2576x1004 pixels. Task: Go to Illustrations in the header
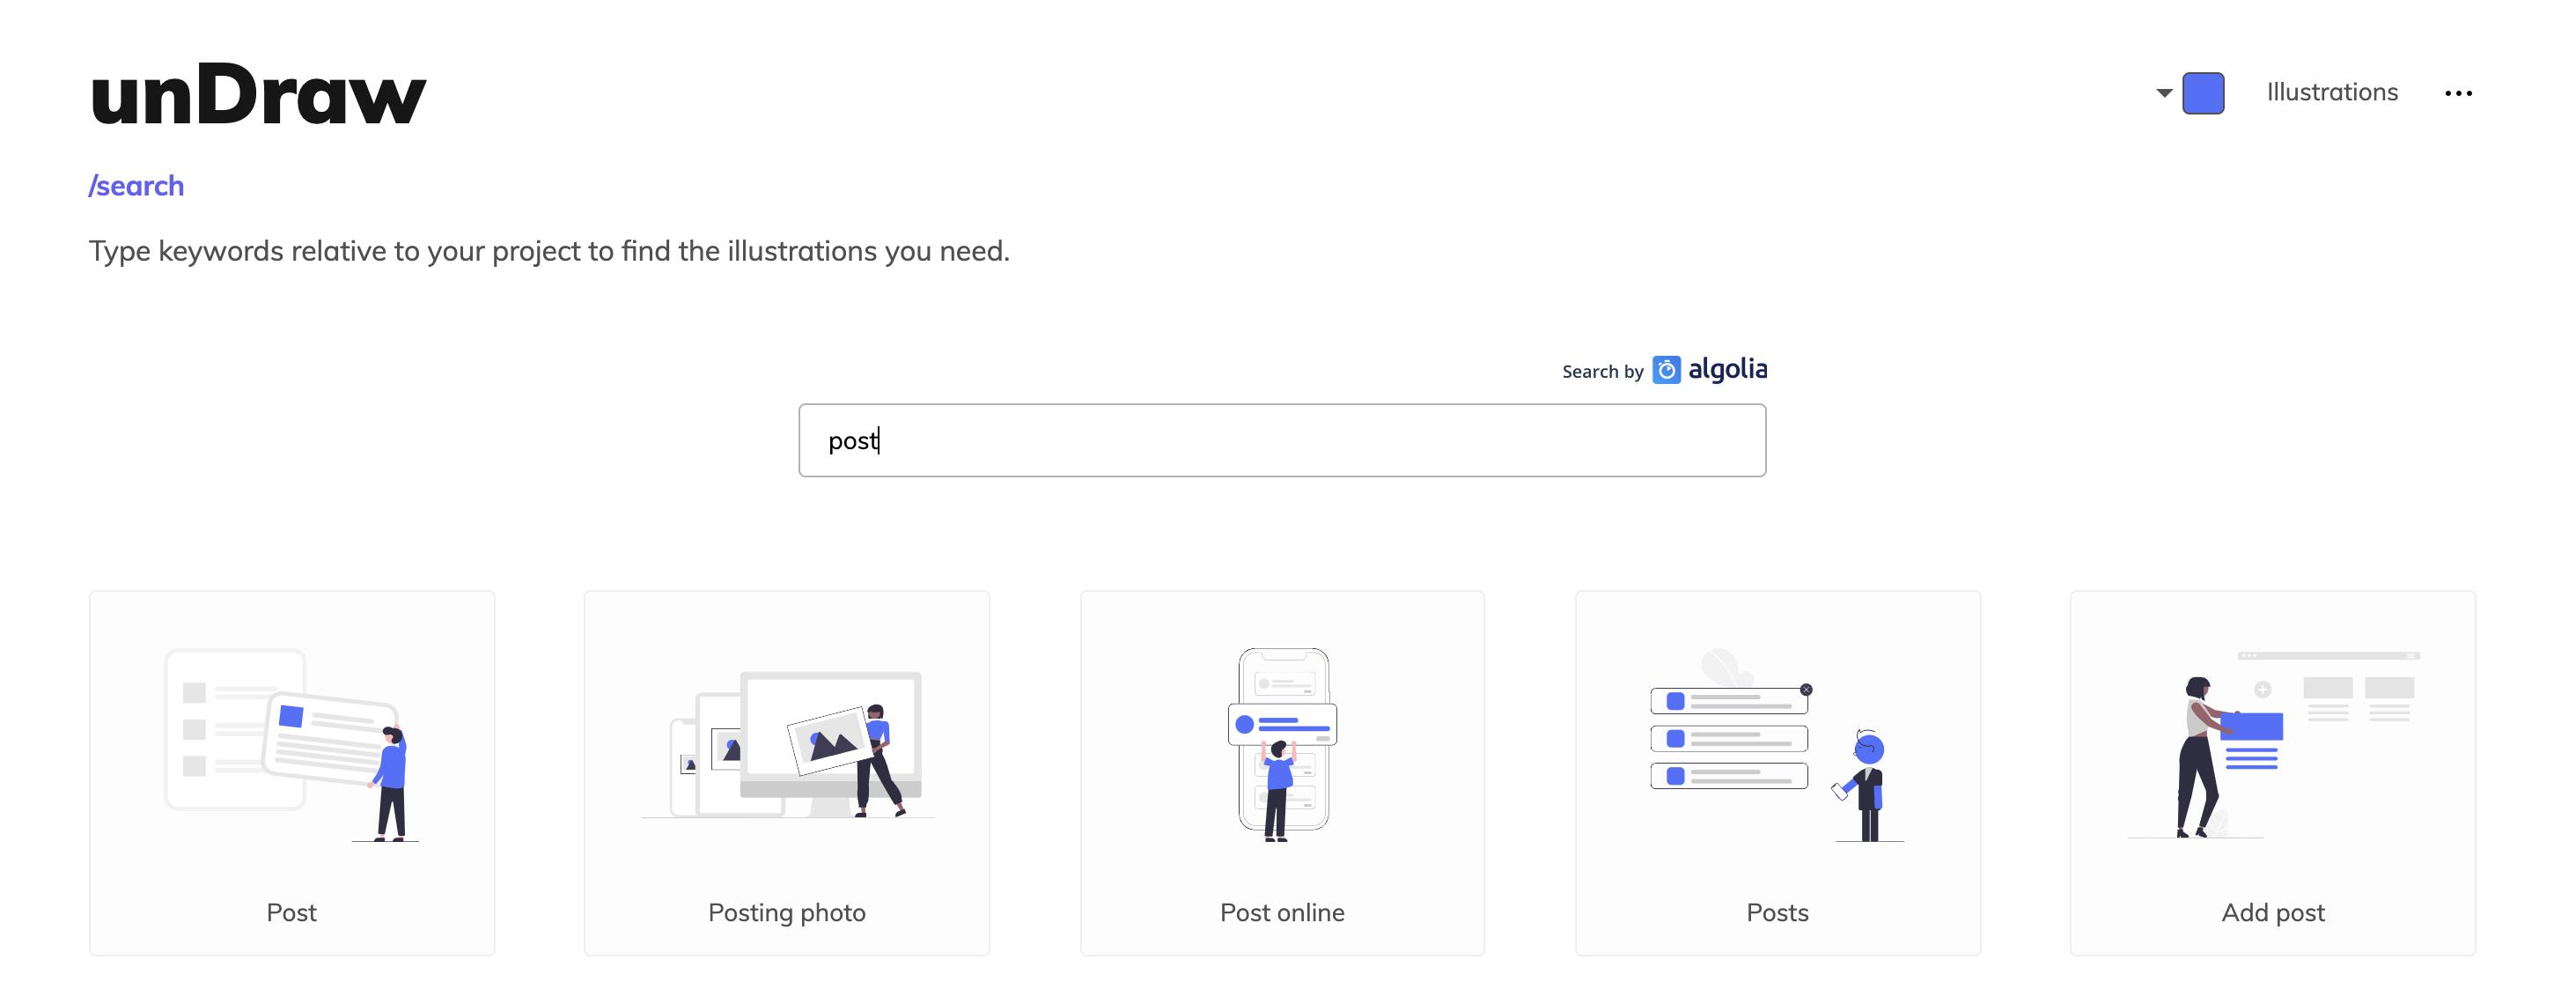(x=2332, y=92)
